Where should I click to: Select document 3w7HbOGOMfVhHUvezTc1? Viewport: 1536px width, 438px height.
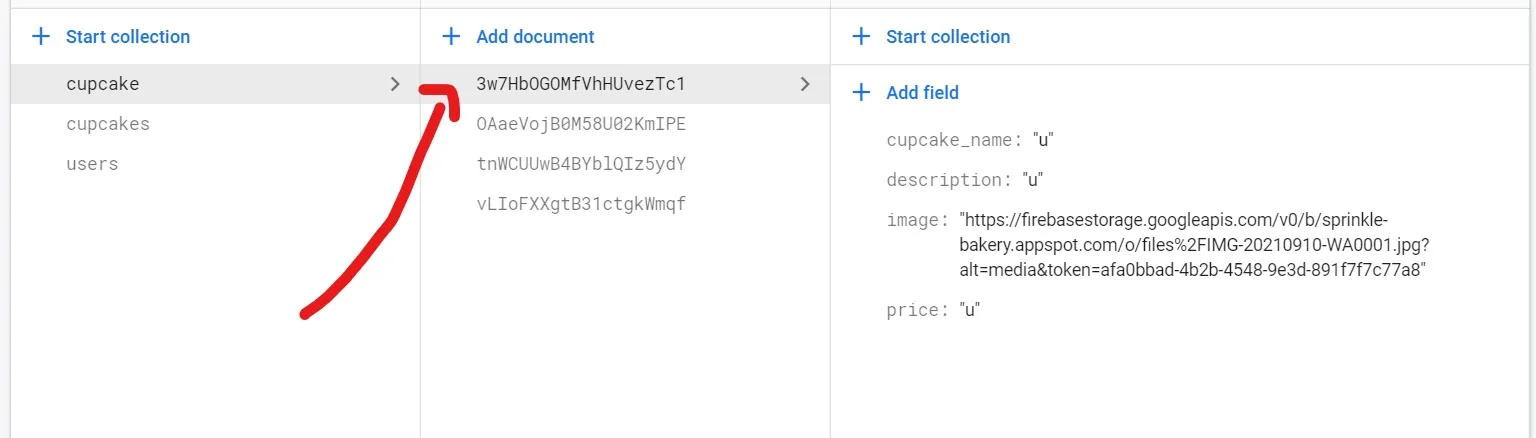pyautogui.click(x=581, y=84)
